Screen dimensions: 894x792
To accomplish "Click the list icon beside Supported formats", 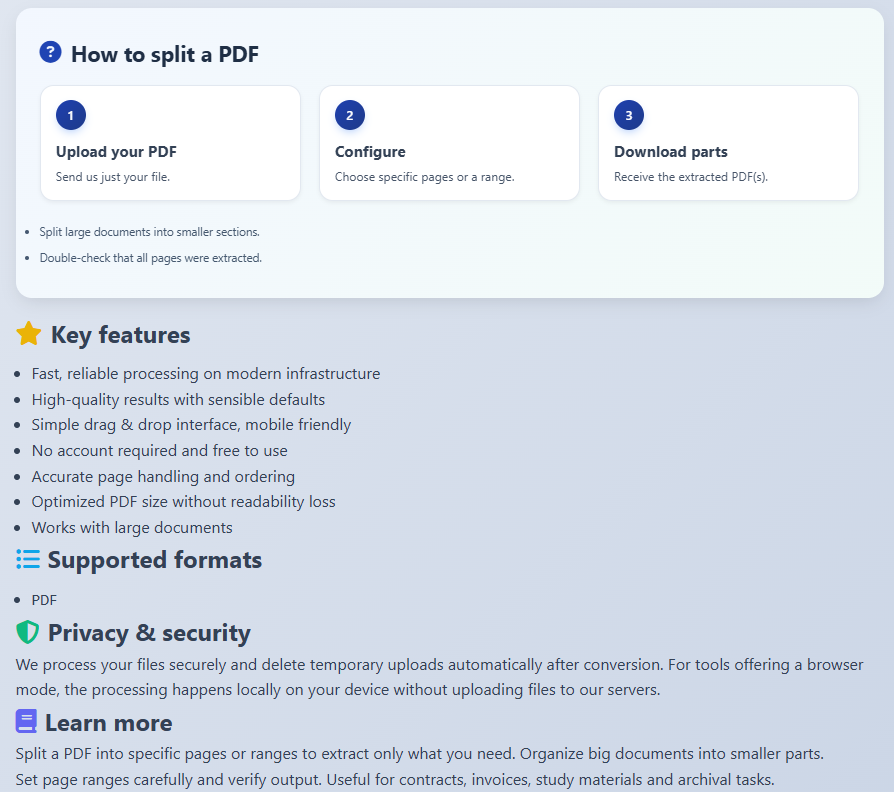I will pos(28,559).
